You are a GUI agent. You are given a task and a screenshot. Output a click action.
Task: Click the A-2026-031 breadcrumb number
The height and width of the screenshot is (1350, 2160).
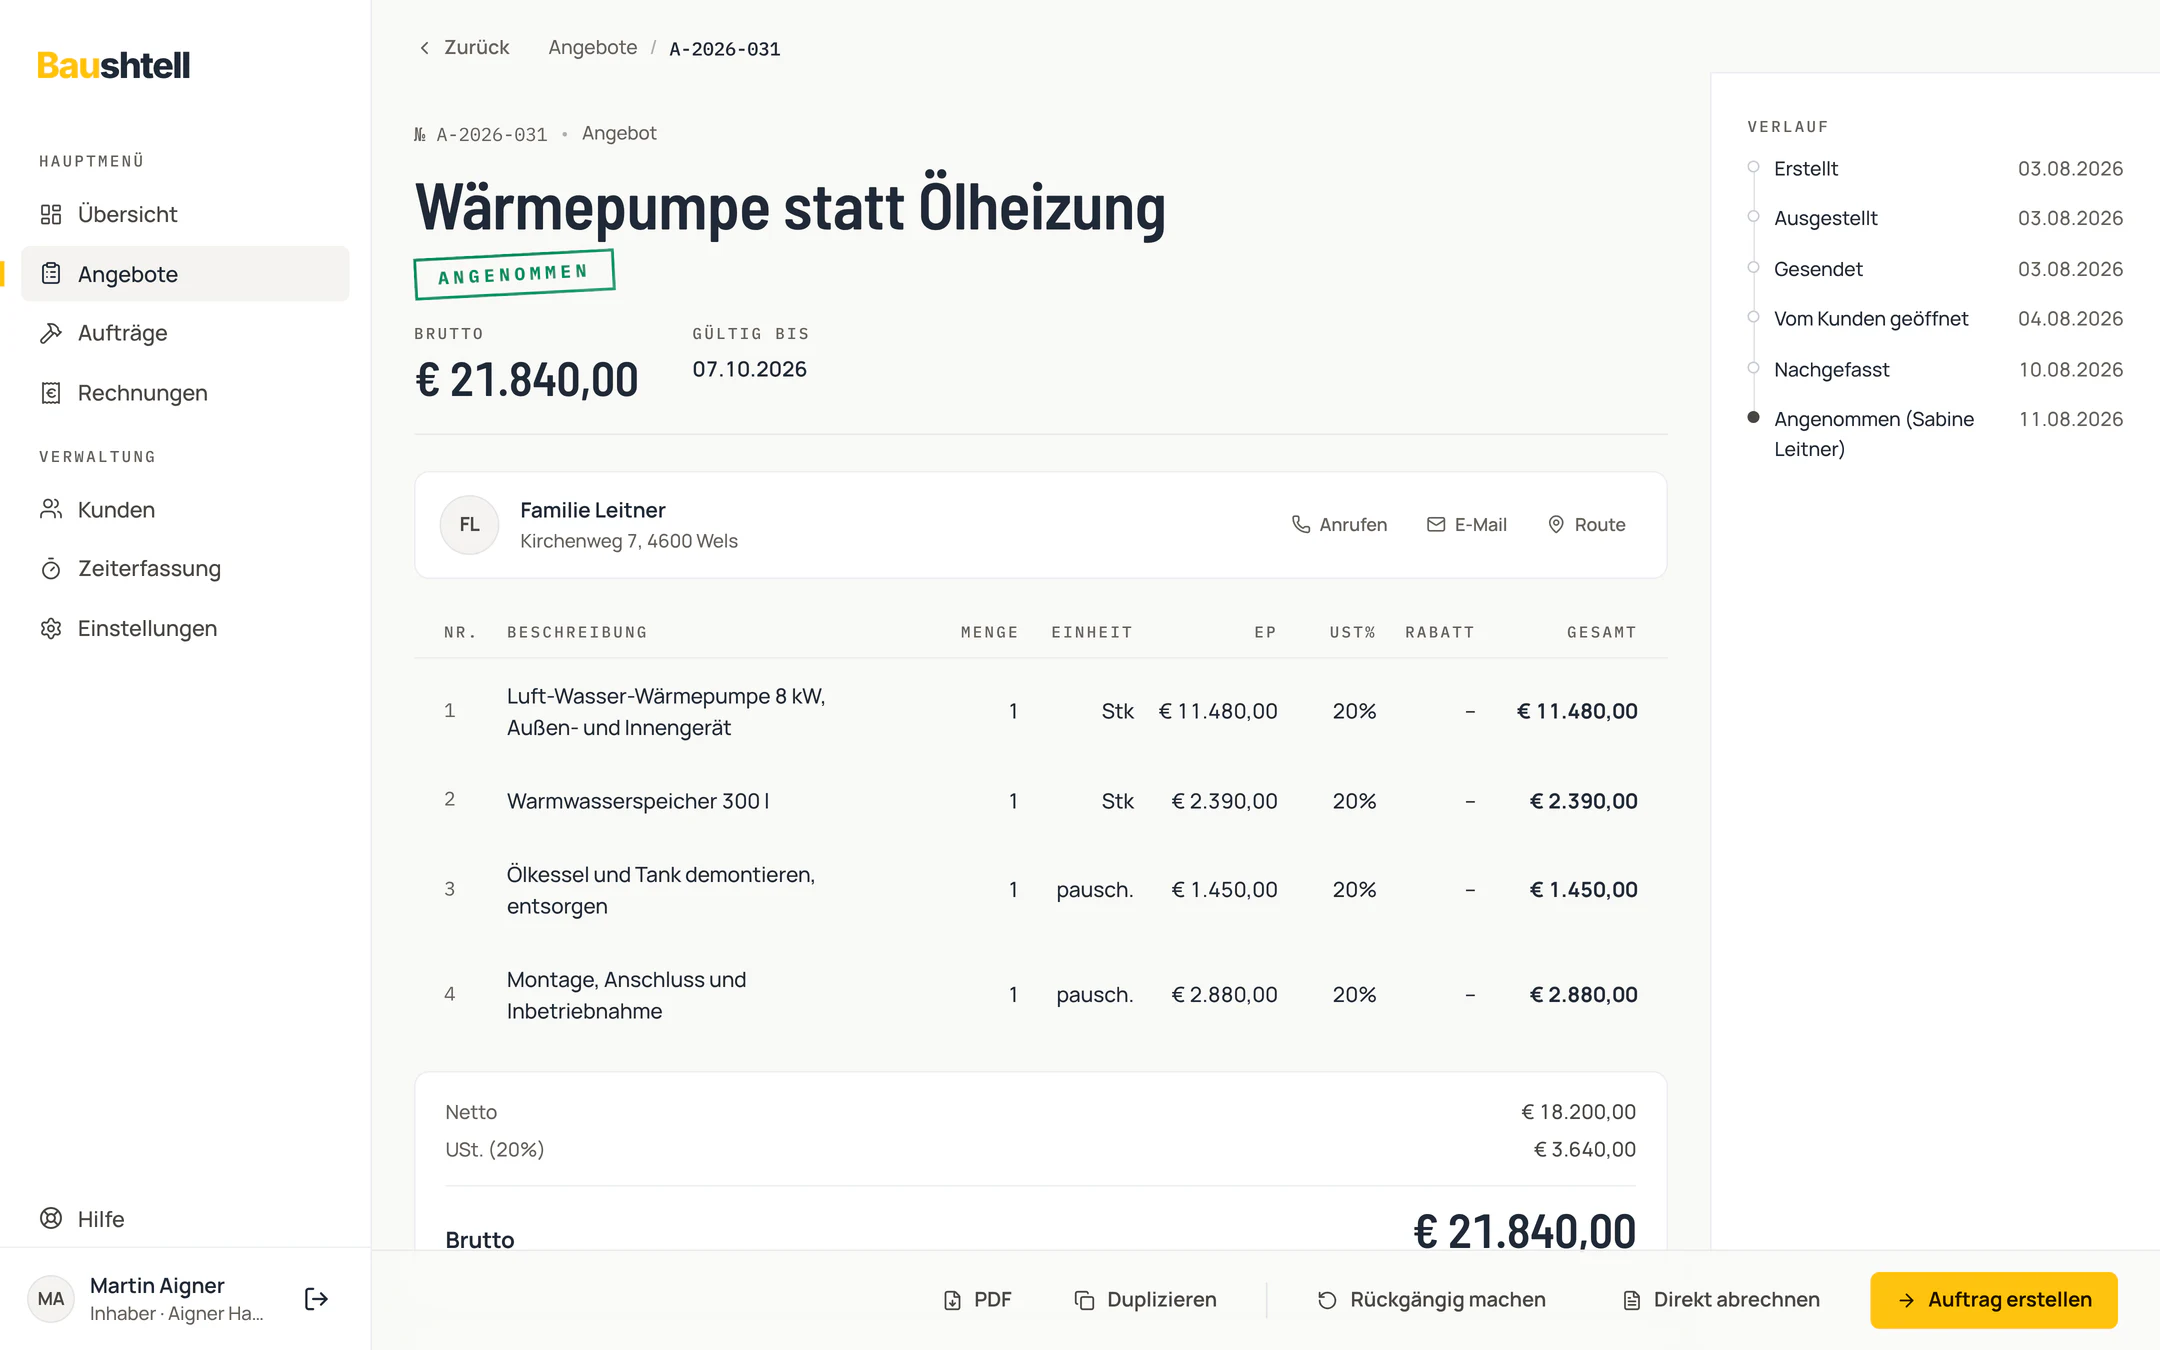725,49
